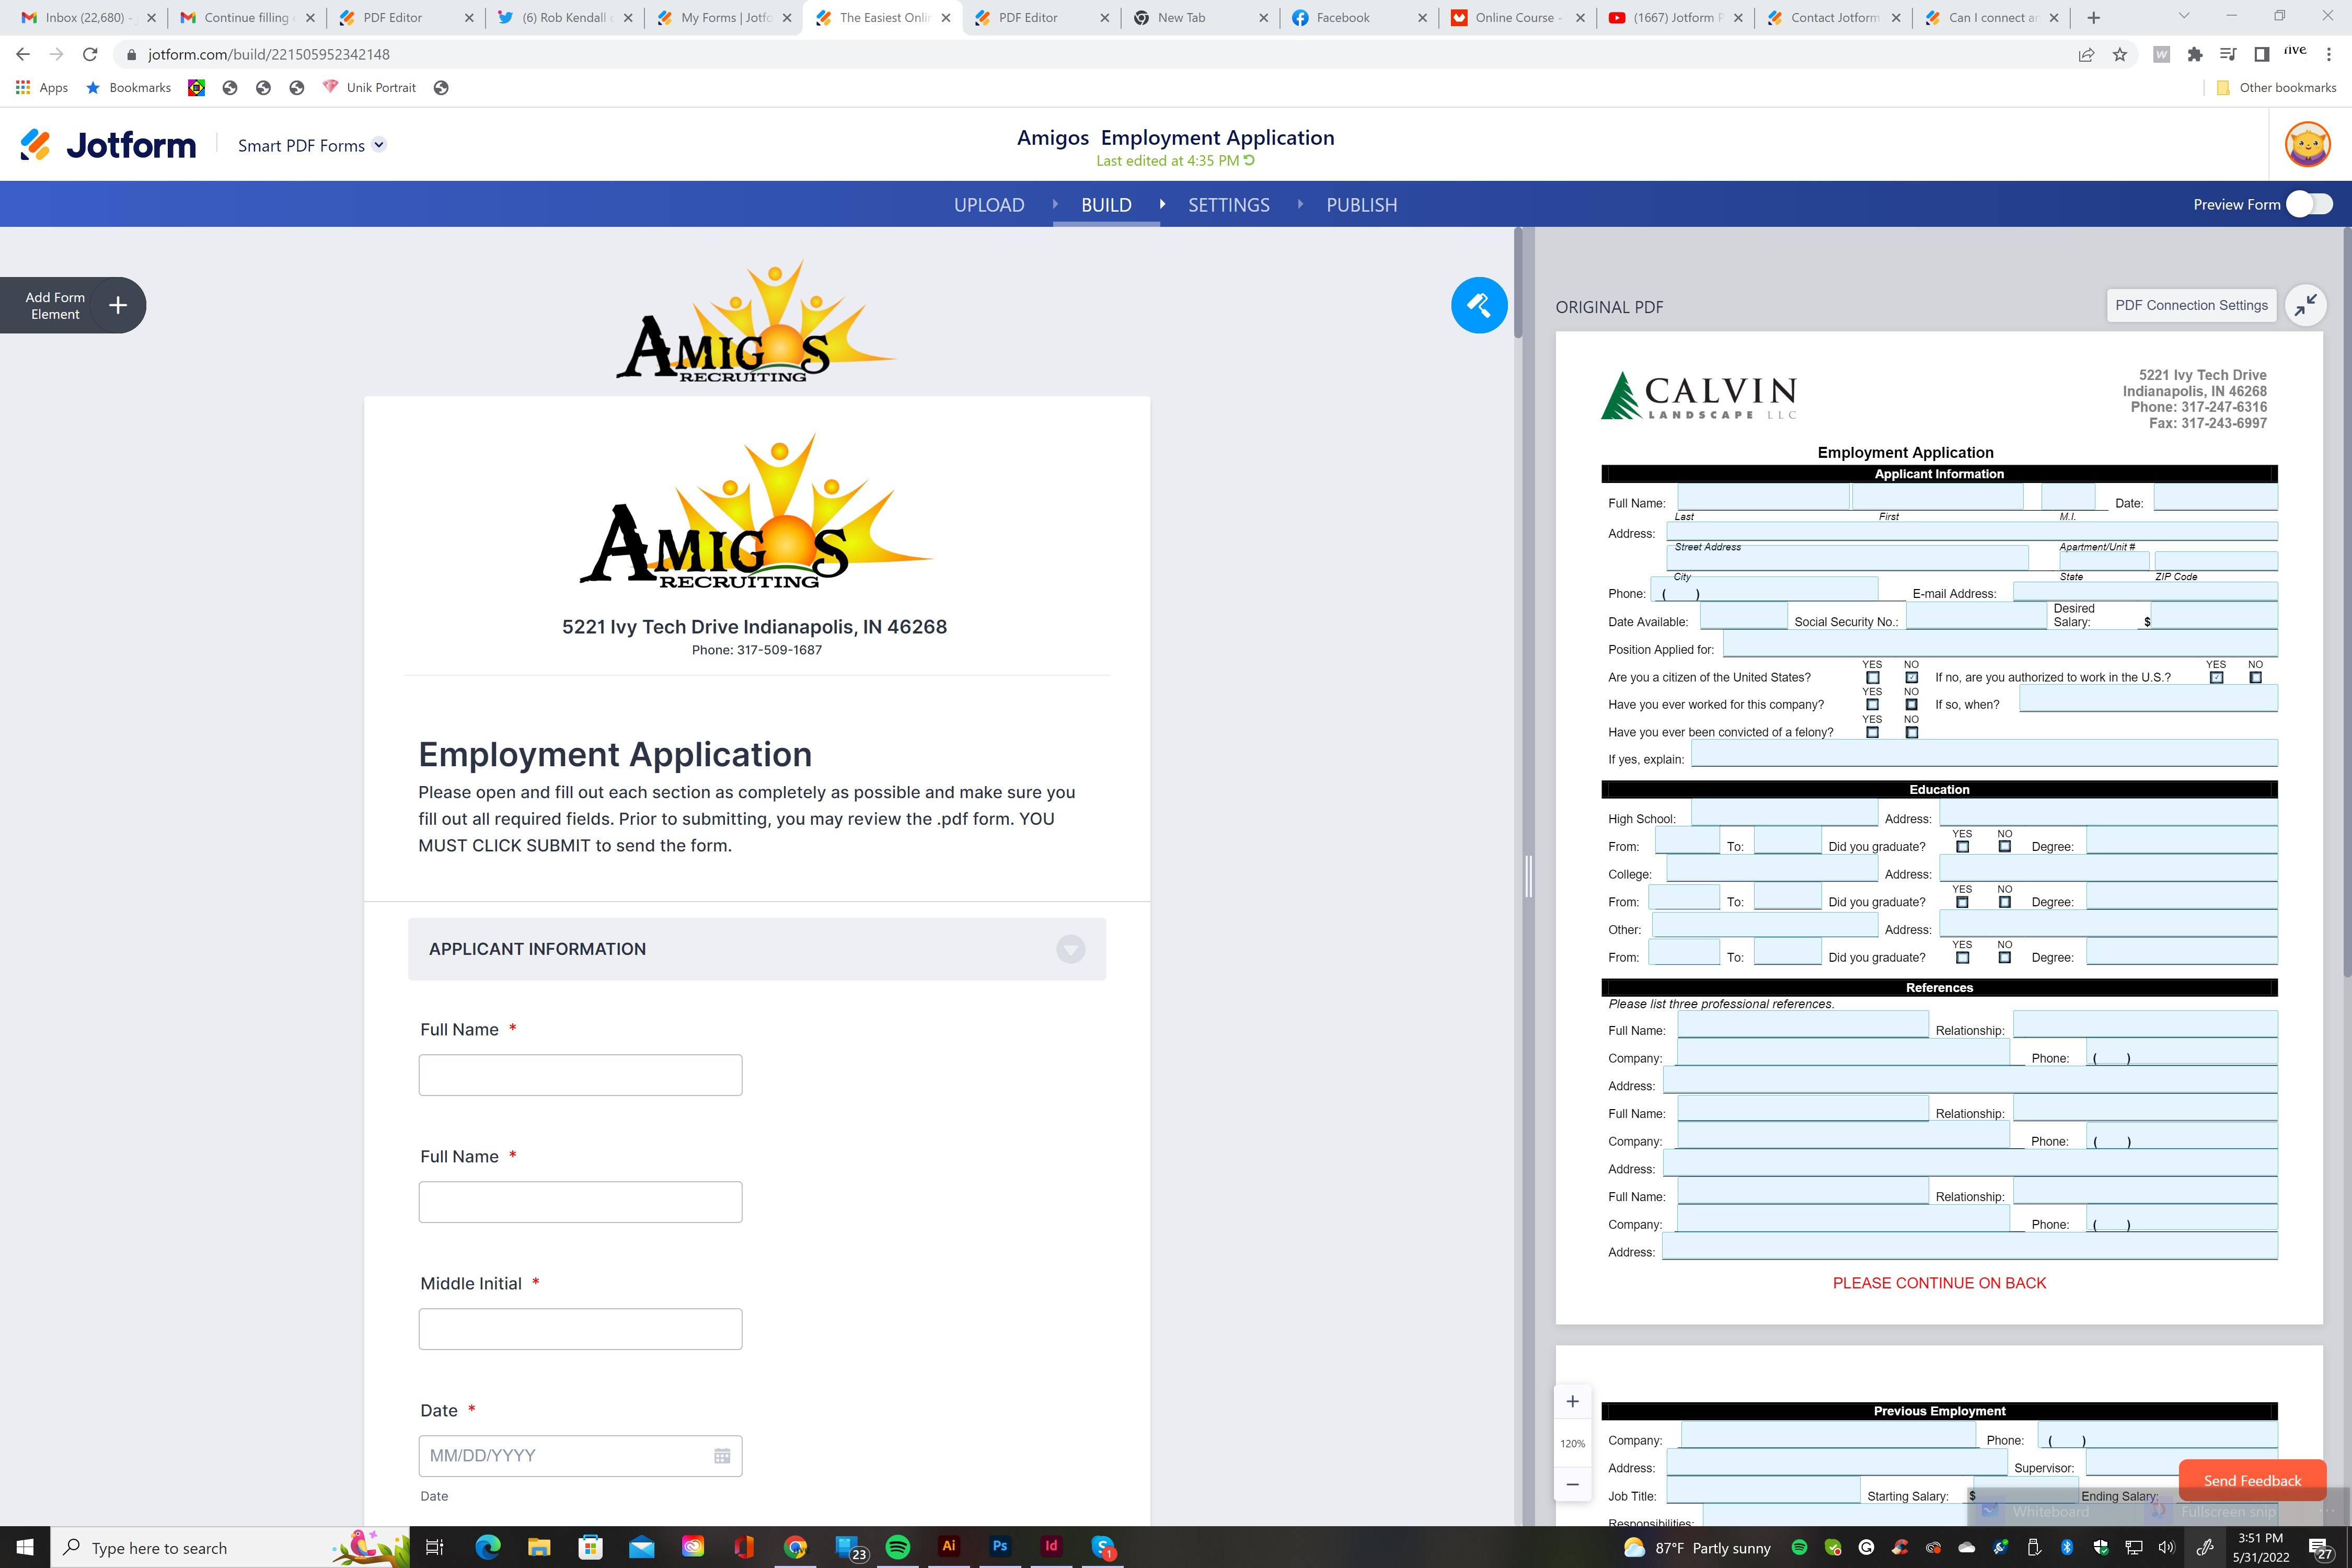Go back to previous page
The image size is (2352, 1568).
coord(23,54)
